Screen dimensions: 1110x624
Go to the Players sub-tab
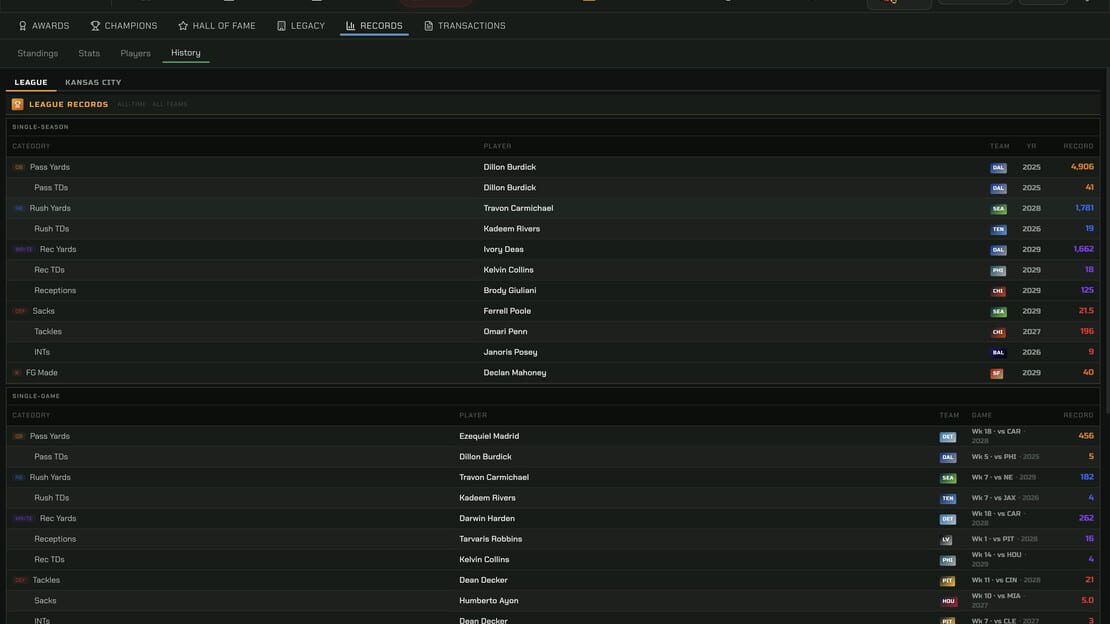point(135,53)
